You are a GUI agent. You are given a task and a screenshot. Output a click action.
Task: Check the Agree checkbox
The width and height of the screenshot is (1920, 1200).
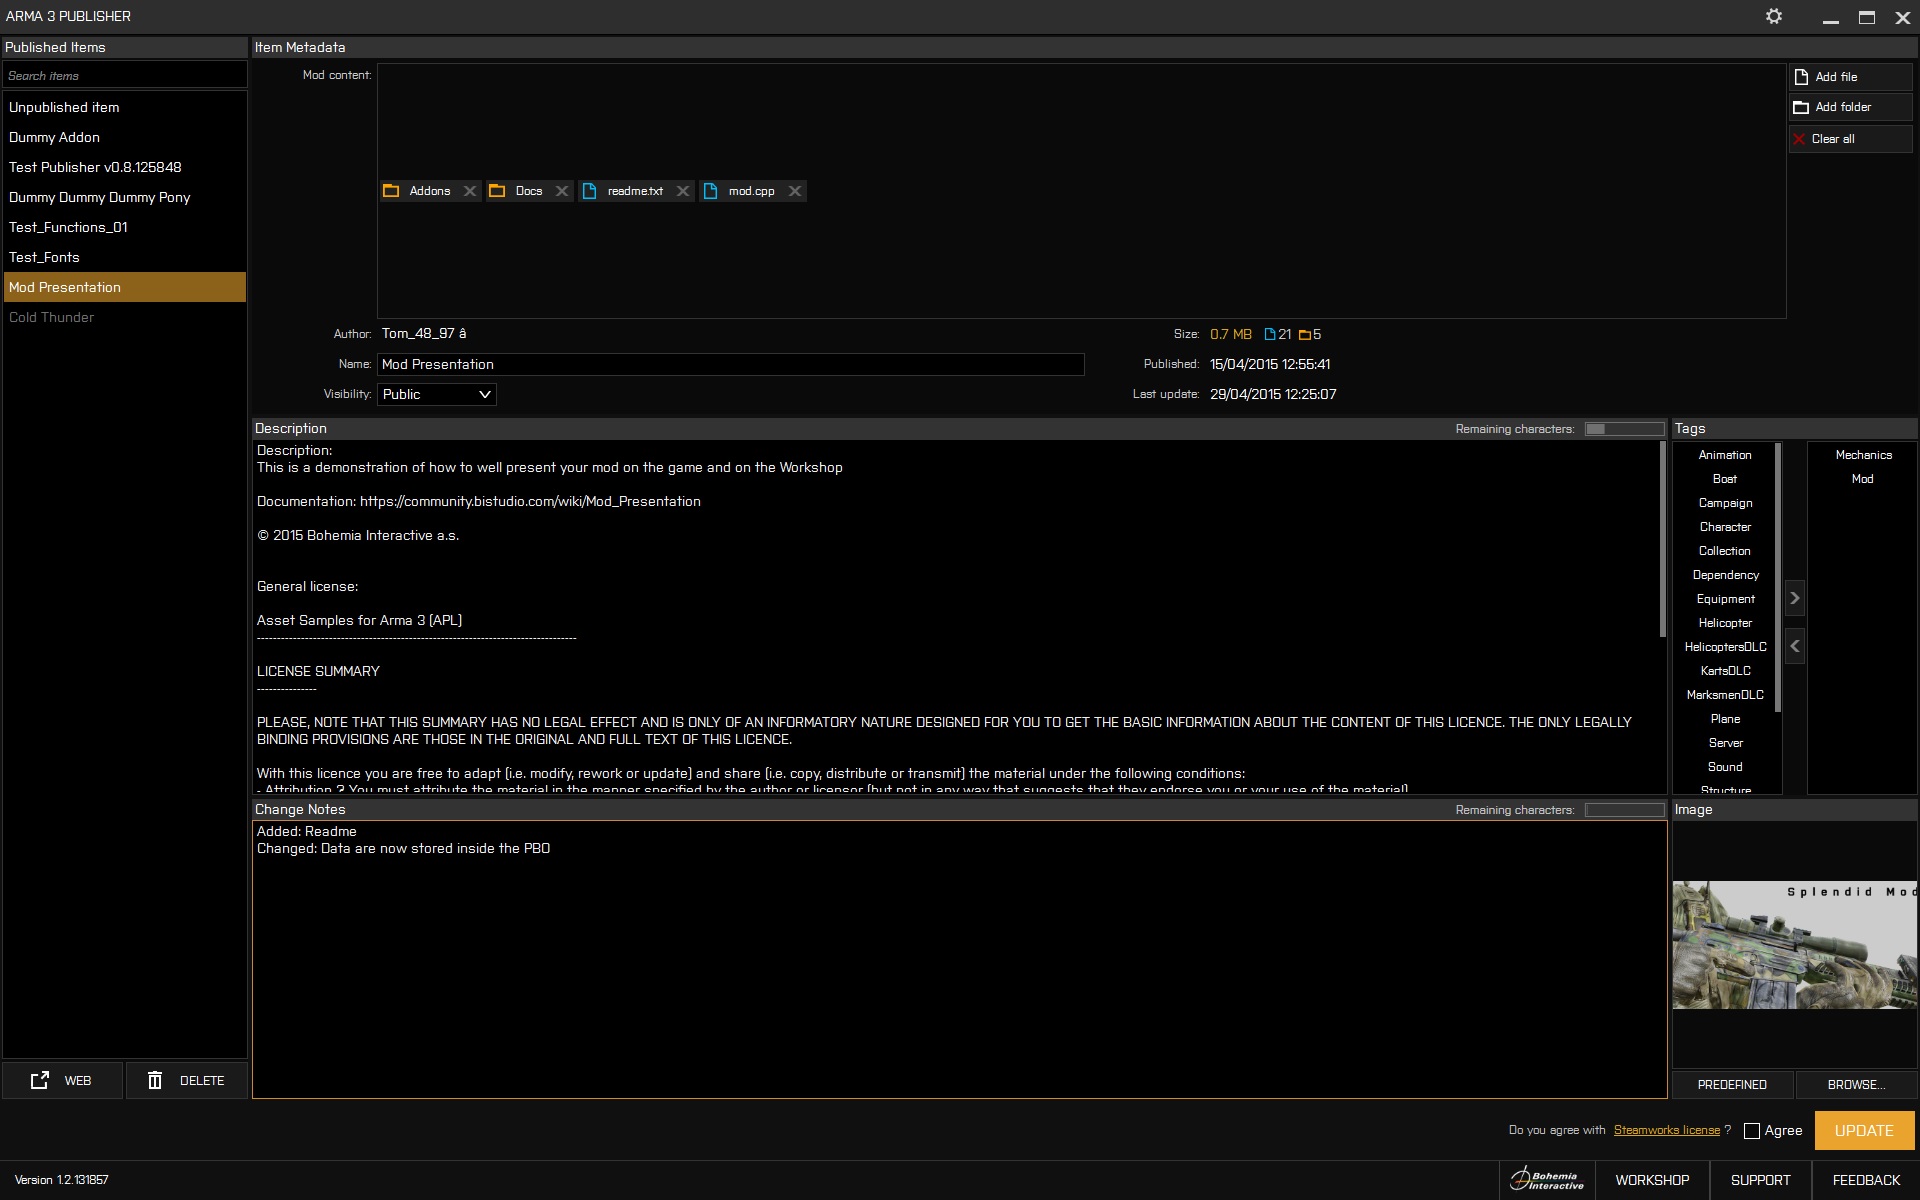pos(1751,1131)
